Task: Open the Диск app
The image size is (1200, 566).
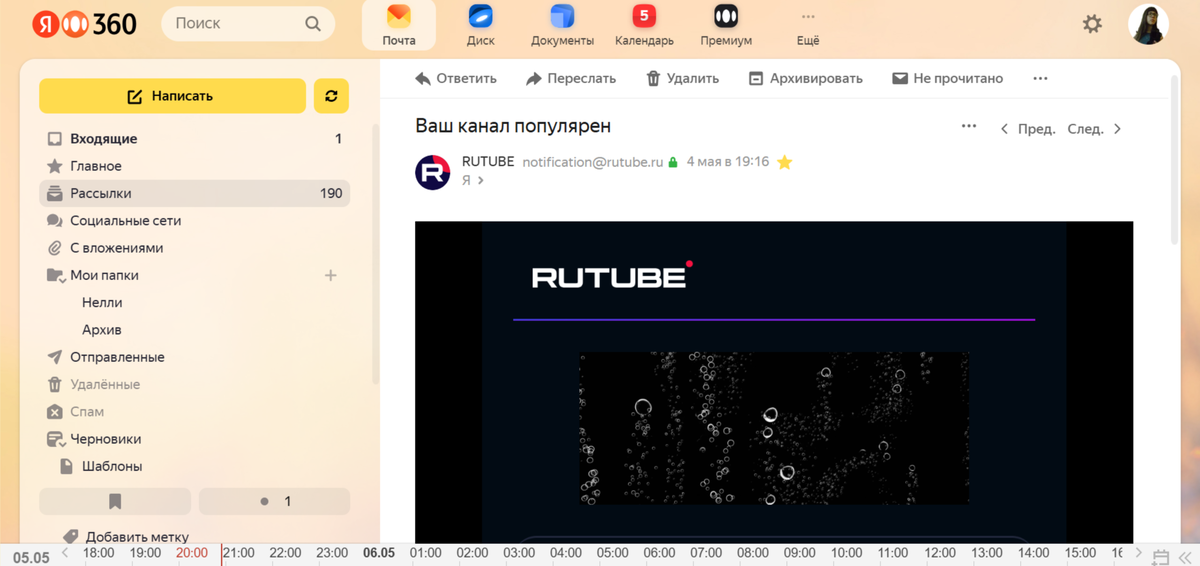Action: (x=481, y=25)
